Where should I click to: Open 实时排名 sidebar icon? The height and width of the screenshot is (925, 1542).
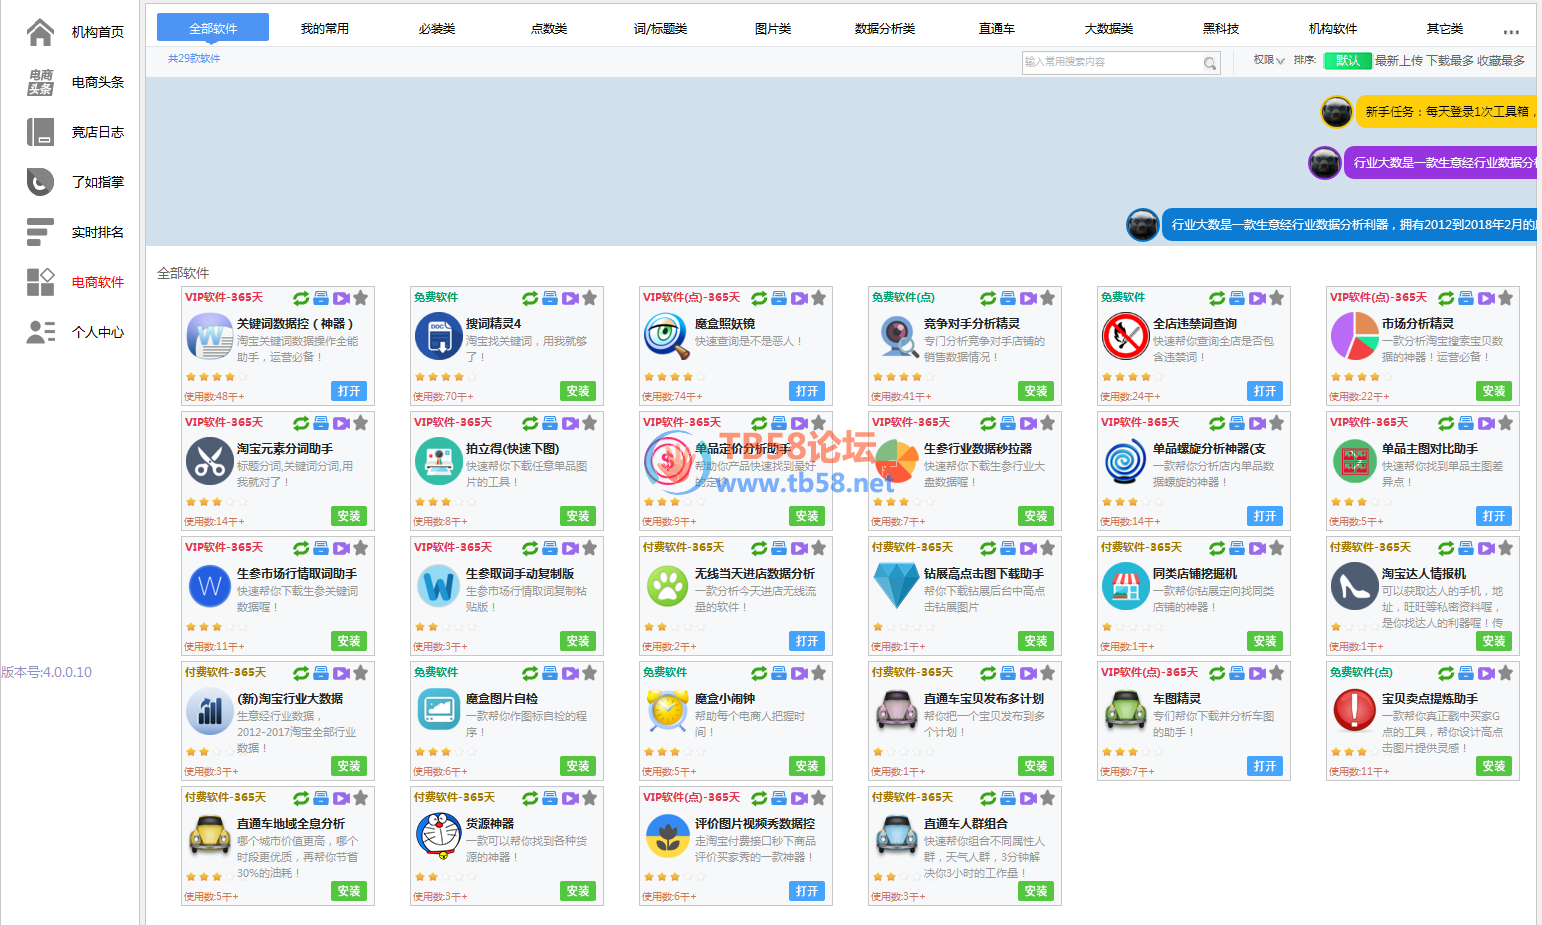[x=40, y=232]
